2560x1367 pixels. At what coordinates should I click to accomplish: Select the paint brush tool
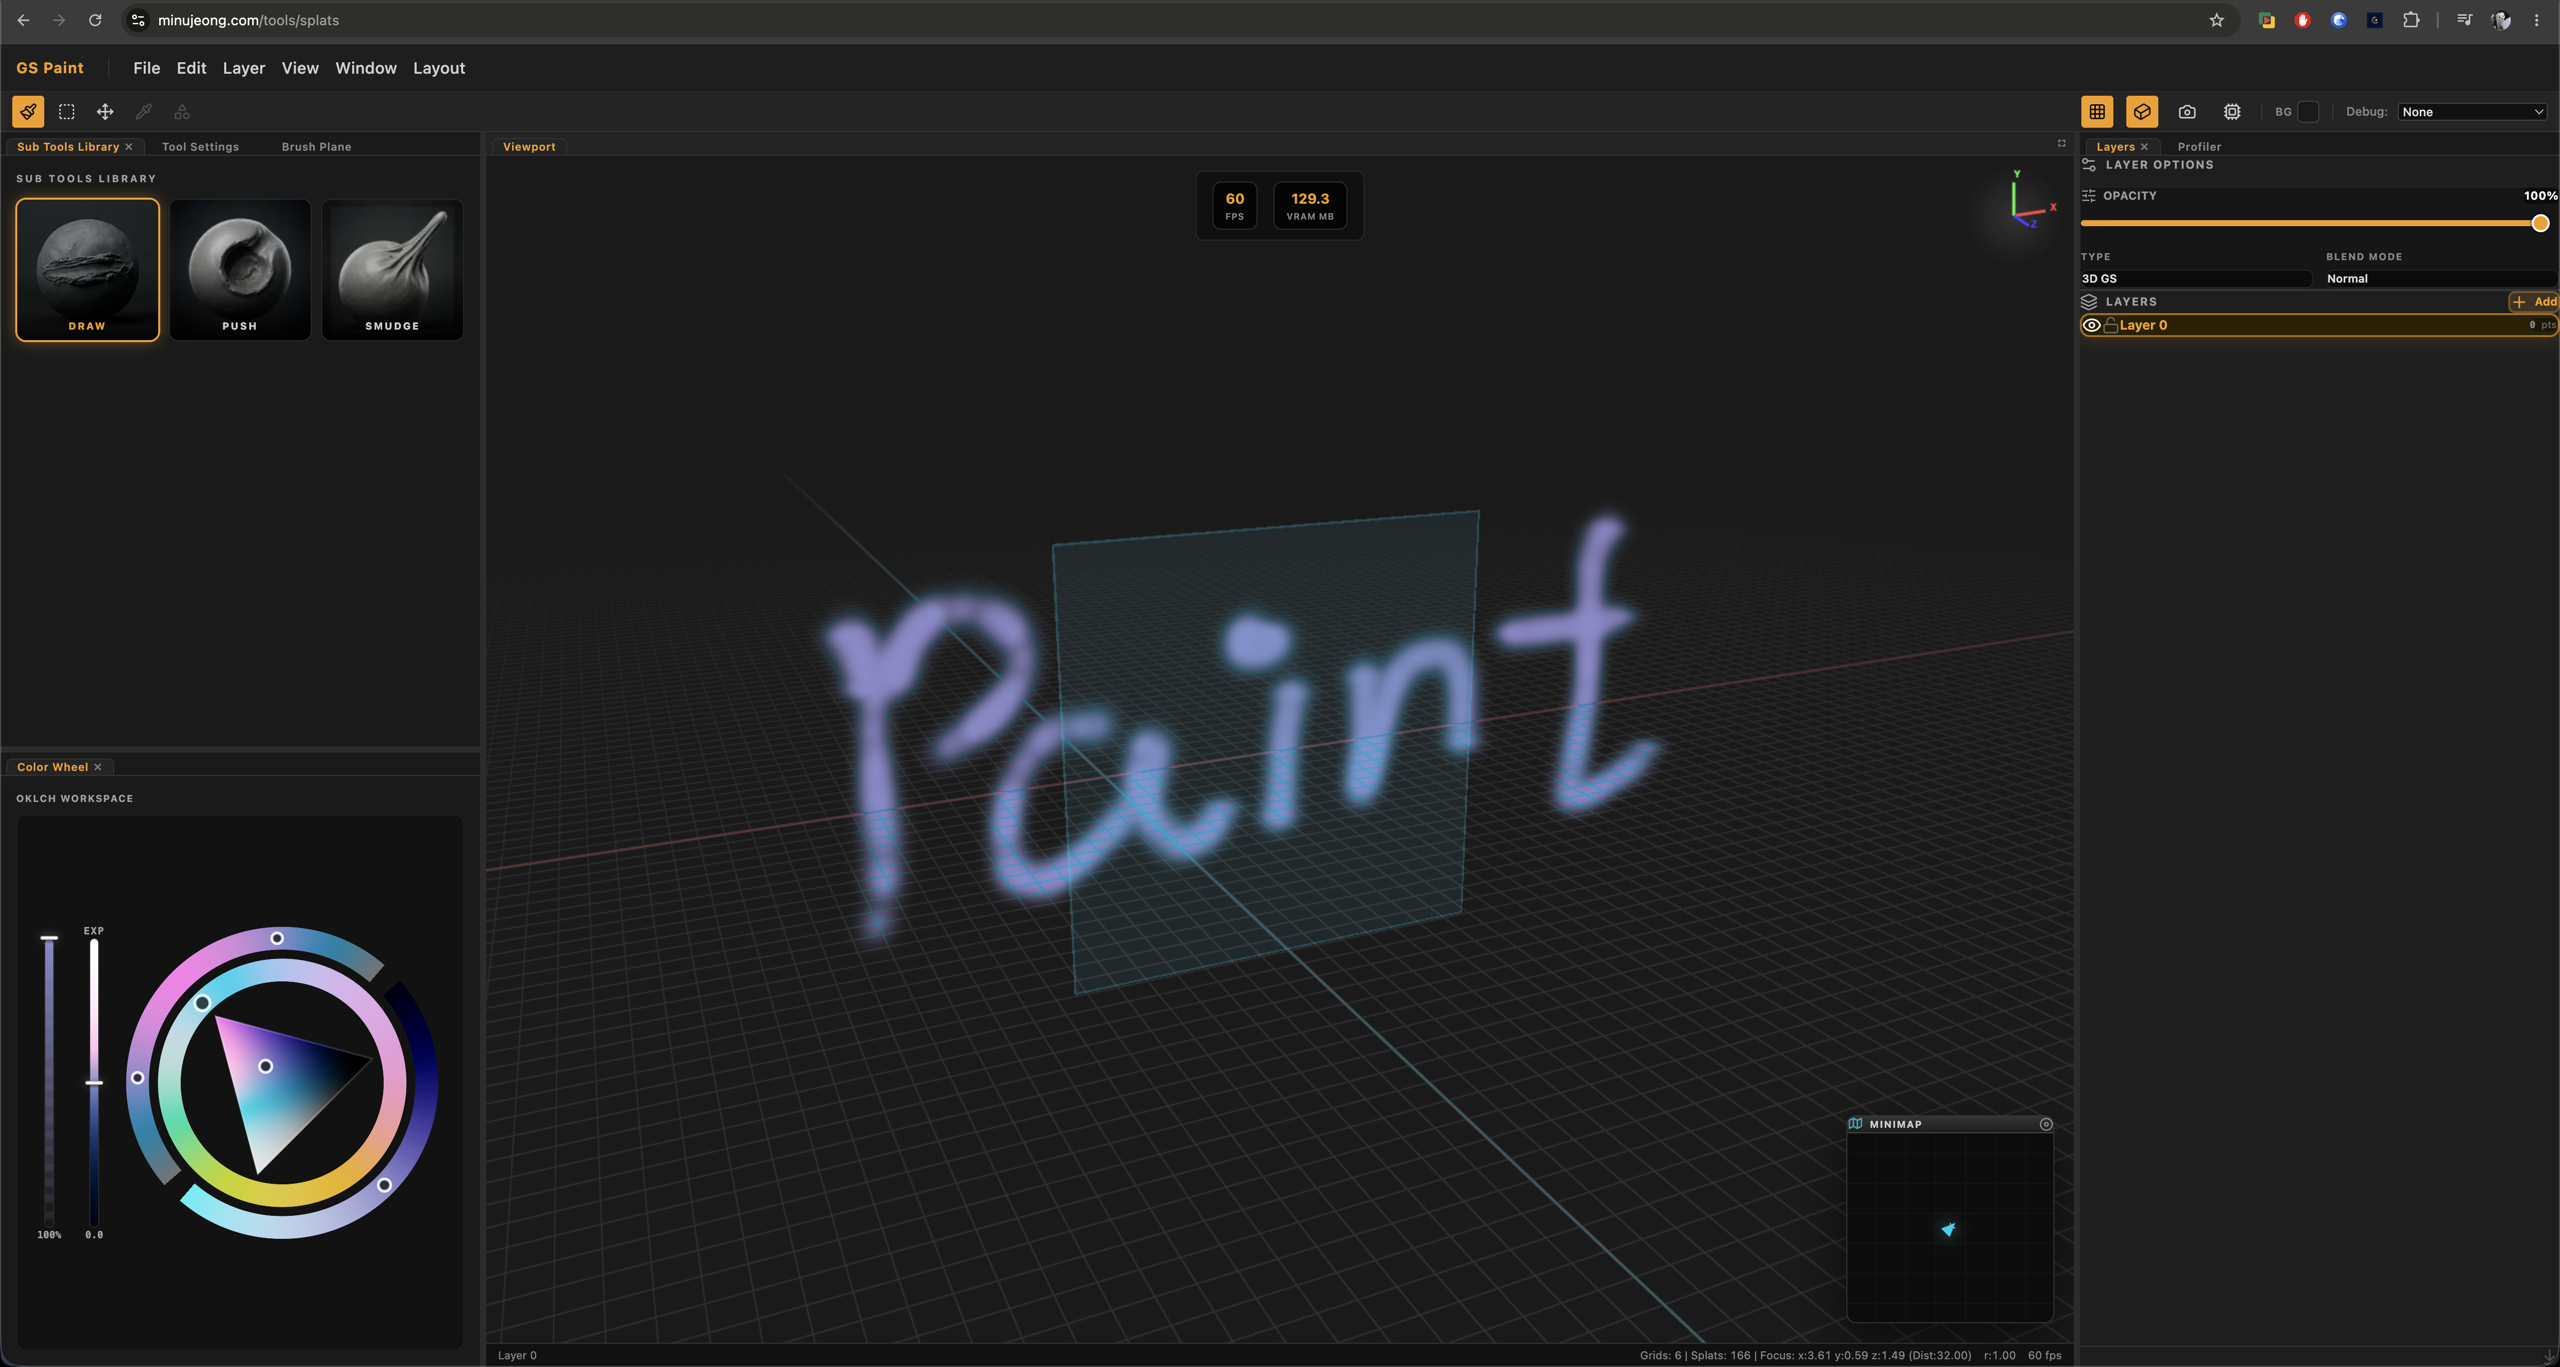point(28,112)
